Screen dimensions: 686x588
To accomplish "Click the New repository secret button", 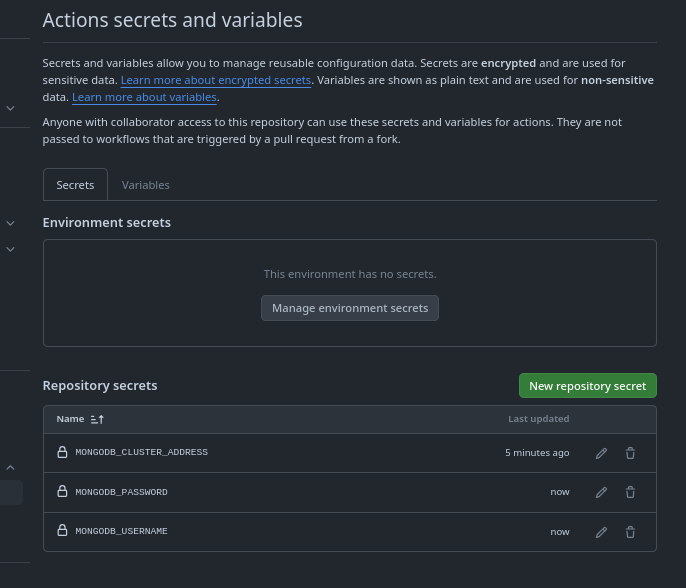I will 587,386.
